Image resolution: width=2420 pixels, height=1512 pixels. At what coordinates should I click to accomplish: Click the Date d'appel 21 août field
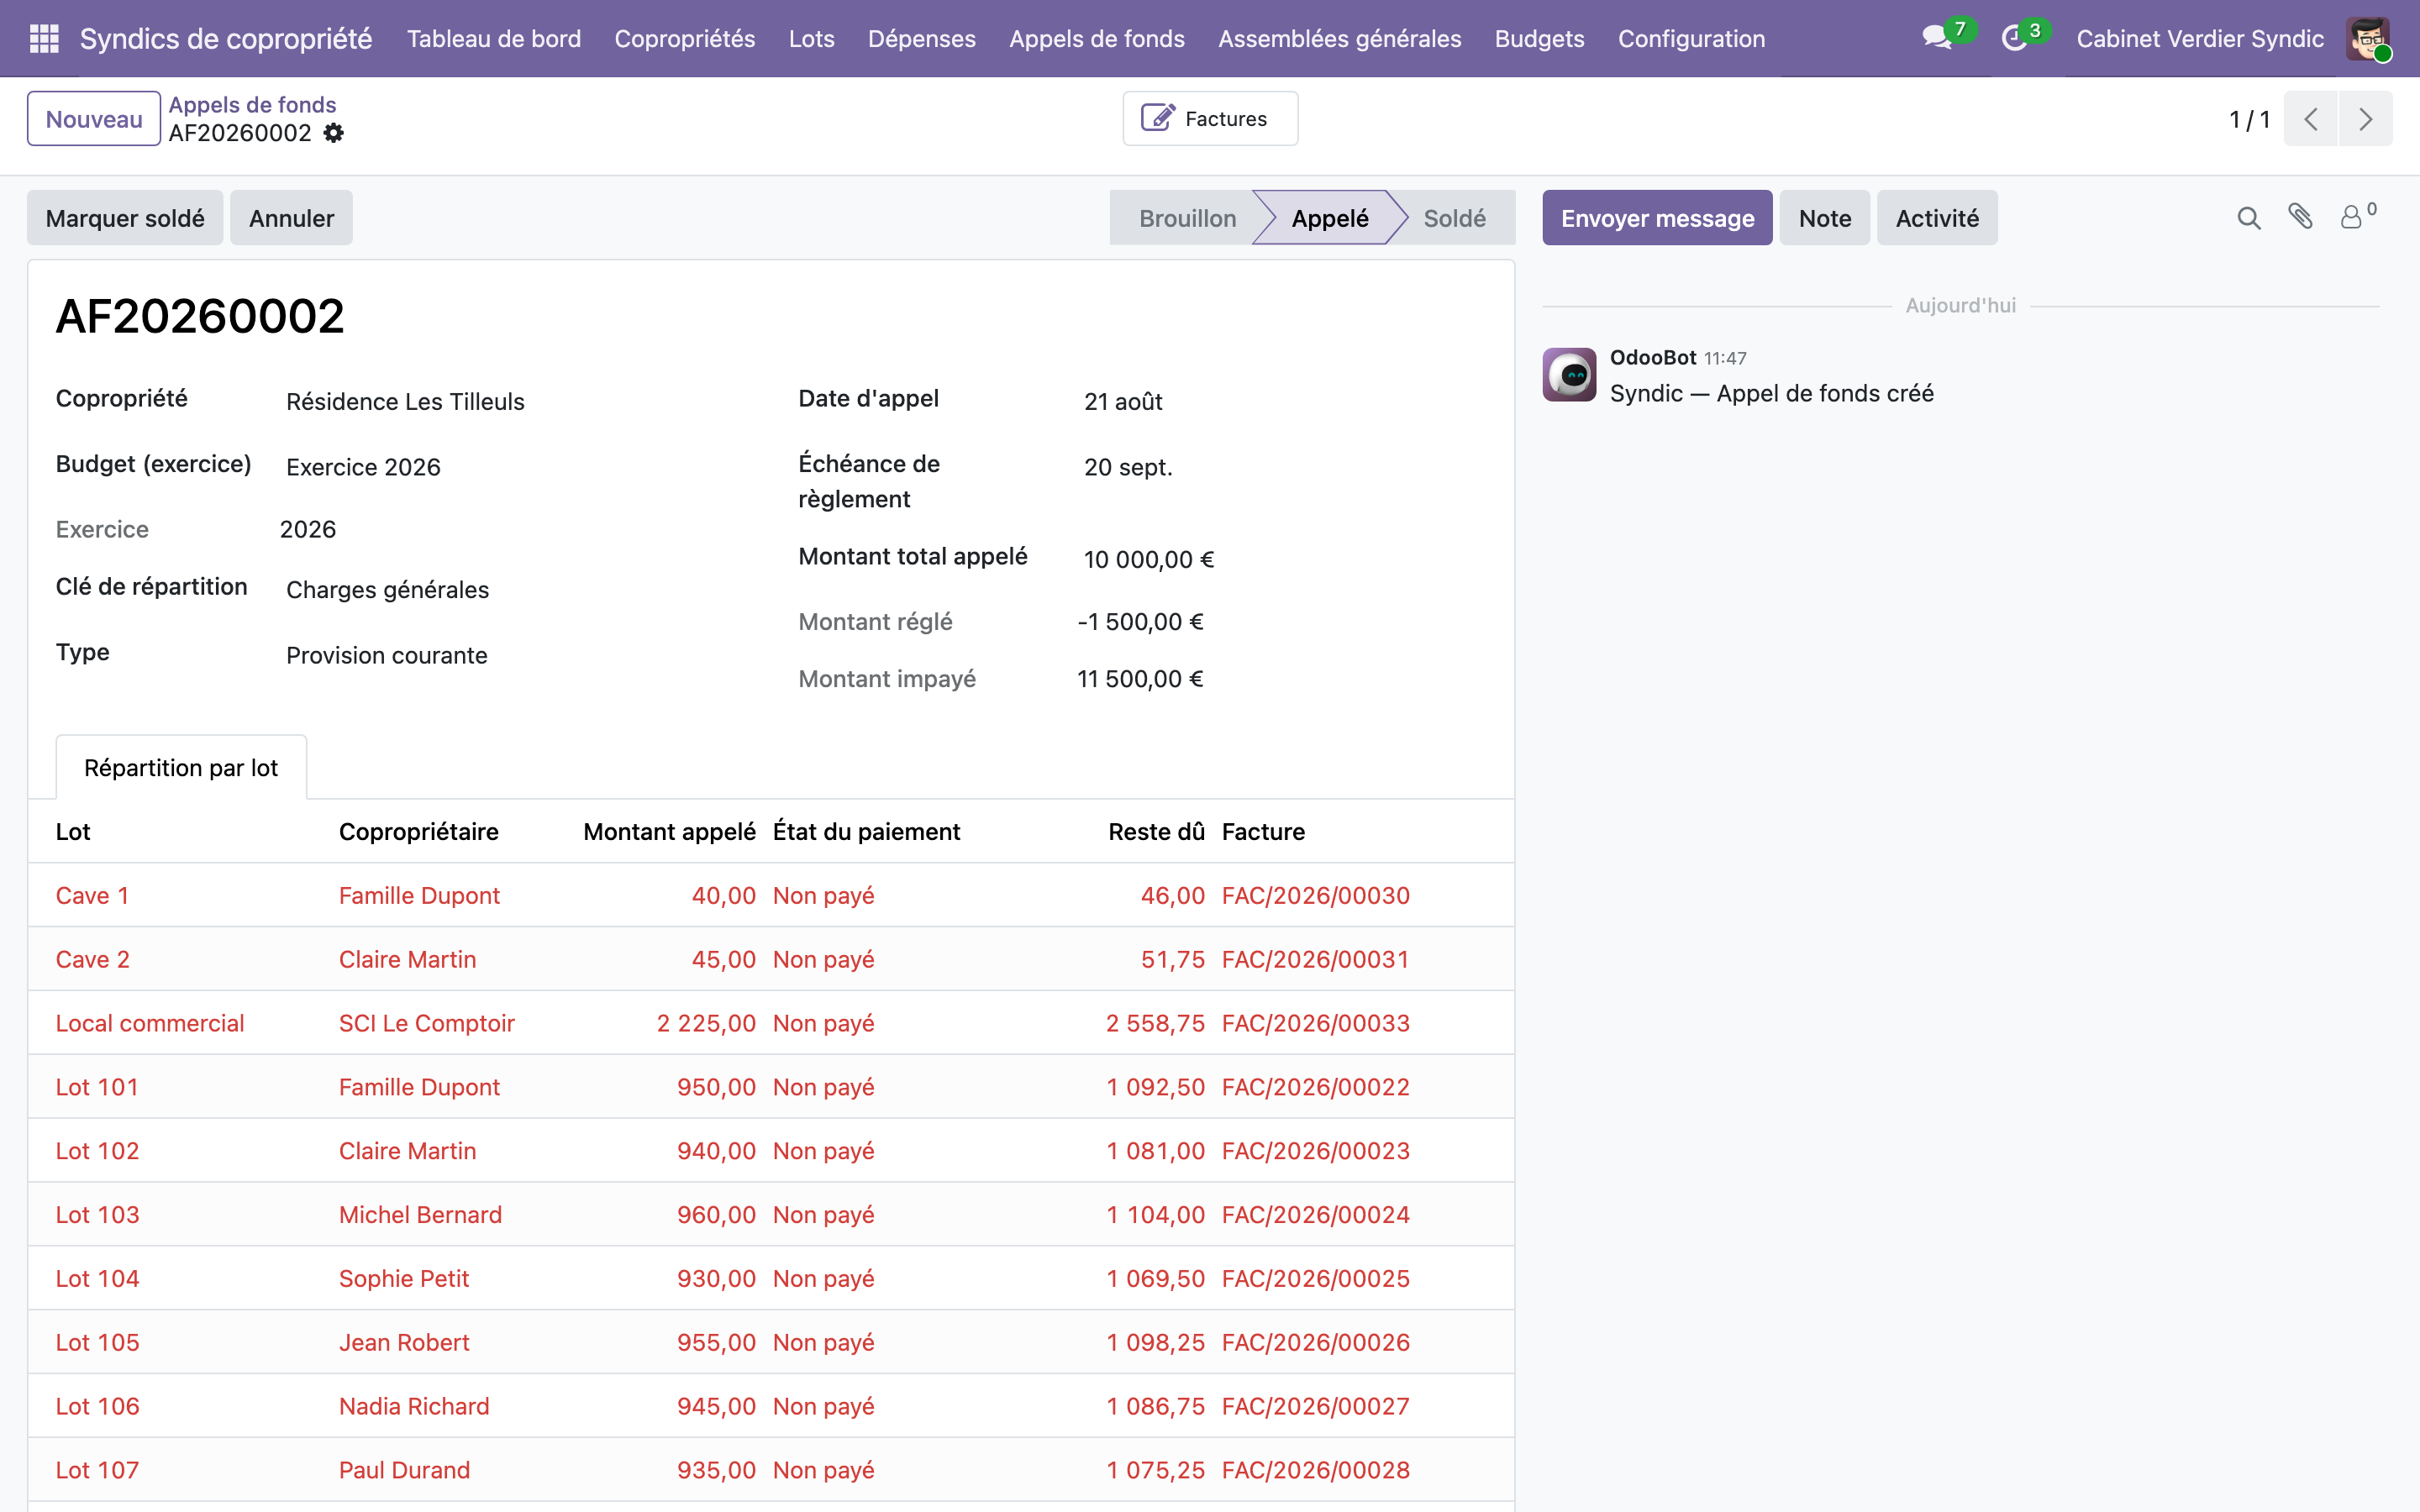[x=1123, y=401]
